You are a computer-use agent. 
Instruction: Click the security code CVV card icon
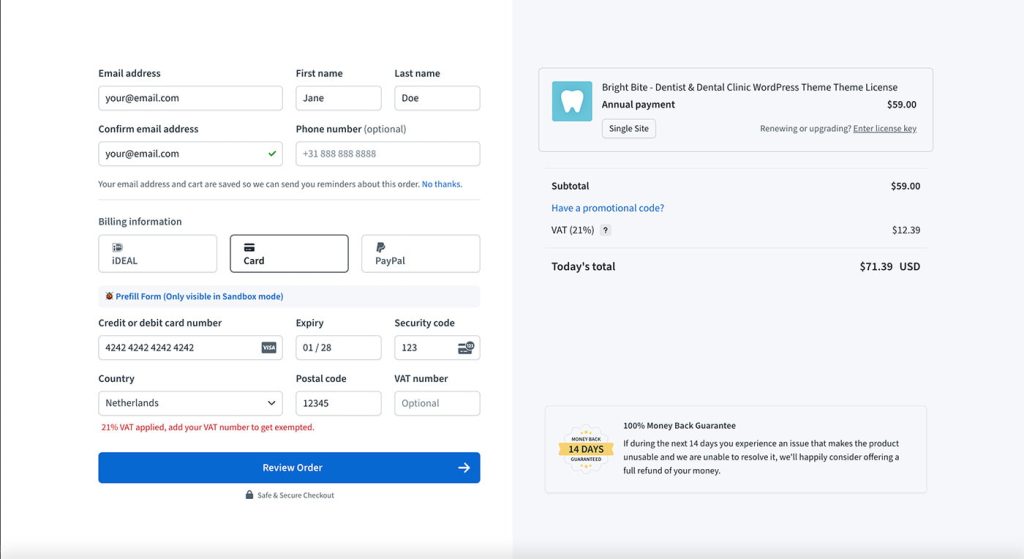tap(466, 348)
